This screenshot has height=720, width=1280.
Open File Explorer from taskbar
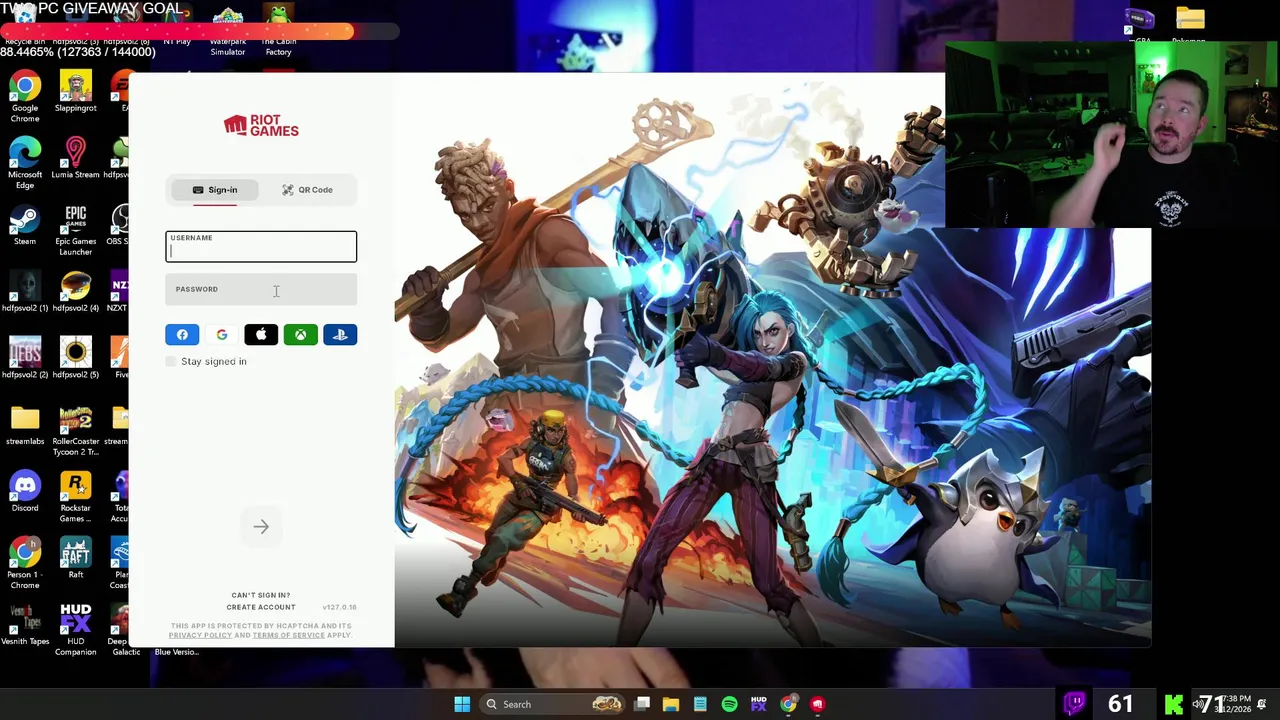pos(671,704)
